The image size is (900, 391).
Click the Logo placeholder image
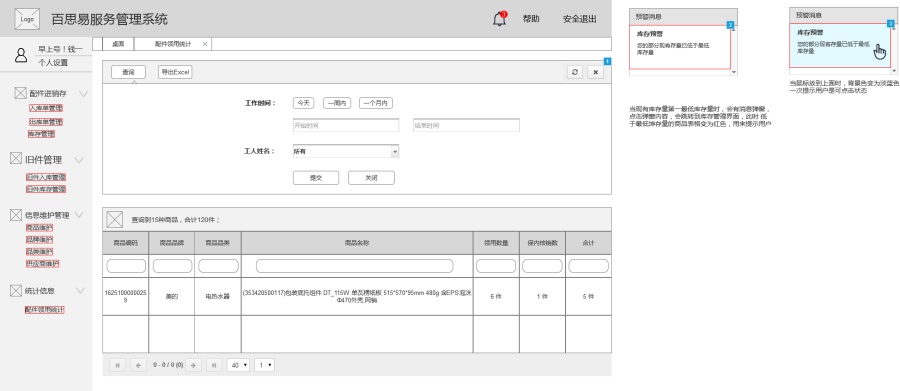coord(27,19)
